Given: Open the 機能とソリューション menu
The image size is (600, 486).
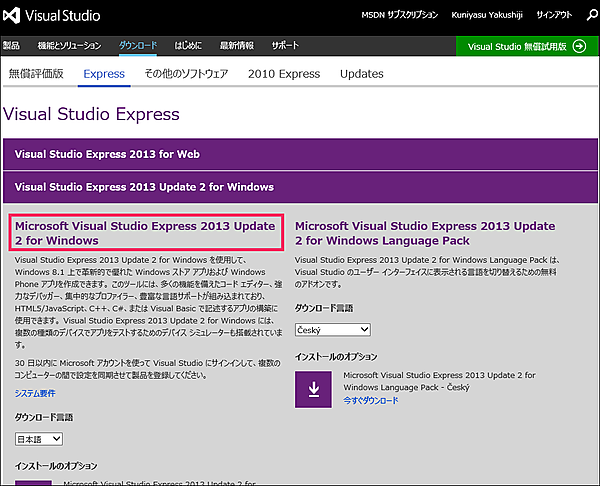Looking at the screenshot, I should tap(70, 46).
